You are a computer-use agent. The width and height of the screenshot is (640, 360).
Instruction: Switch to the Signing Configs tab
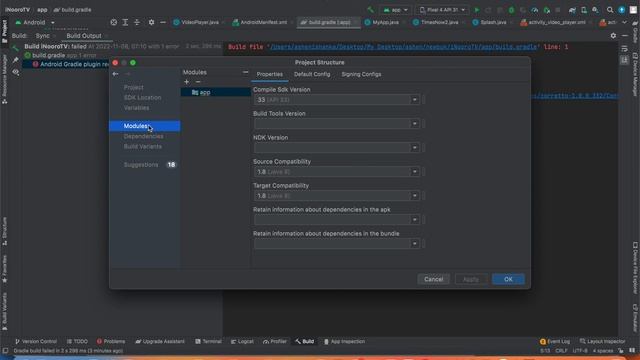[x=361, y=74]
